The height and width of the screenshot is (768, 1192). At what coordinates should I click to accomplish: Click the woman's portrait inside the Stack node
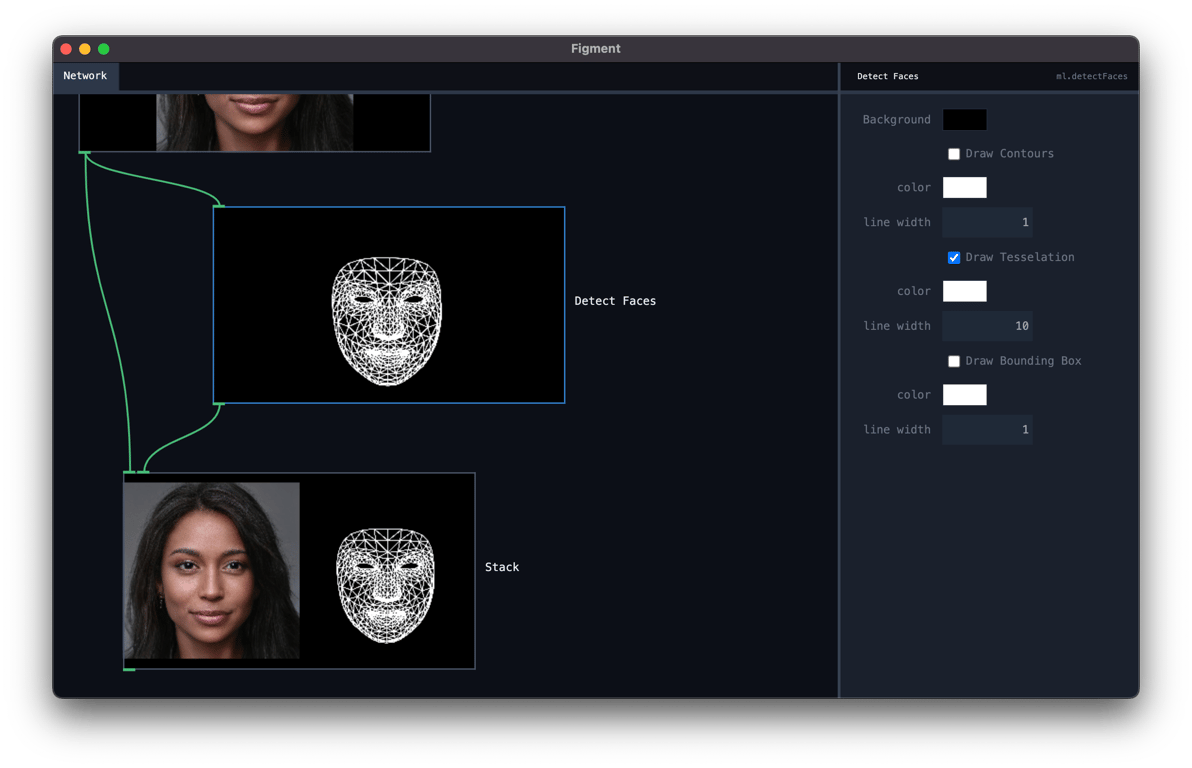(x=211, y=571)
